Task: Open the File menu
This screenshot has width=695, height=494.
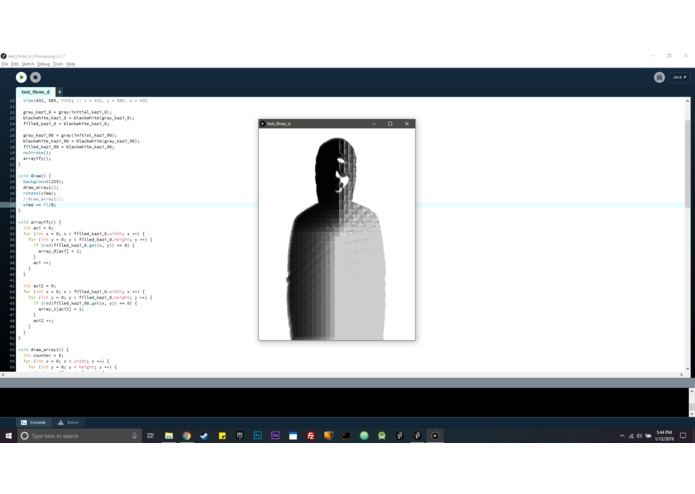Action: pos(4,64)
